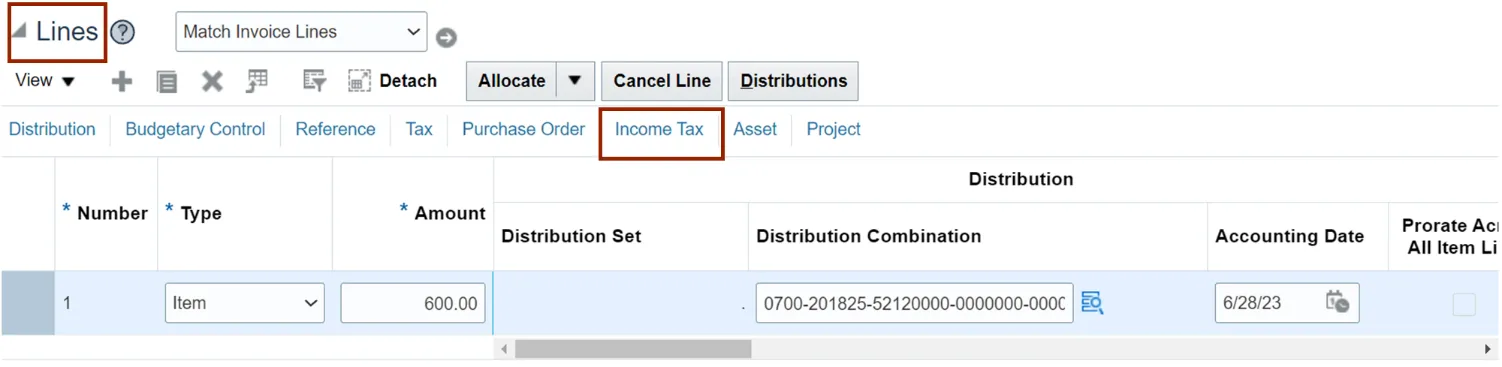
Task: Open the line Type dropdown showing Item
Action: (x=245, y=303)
